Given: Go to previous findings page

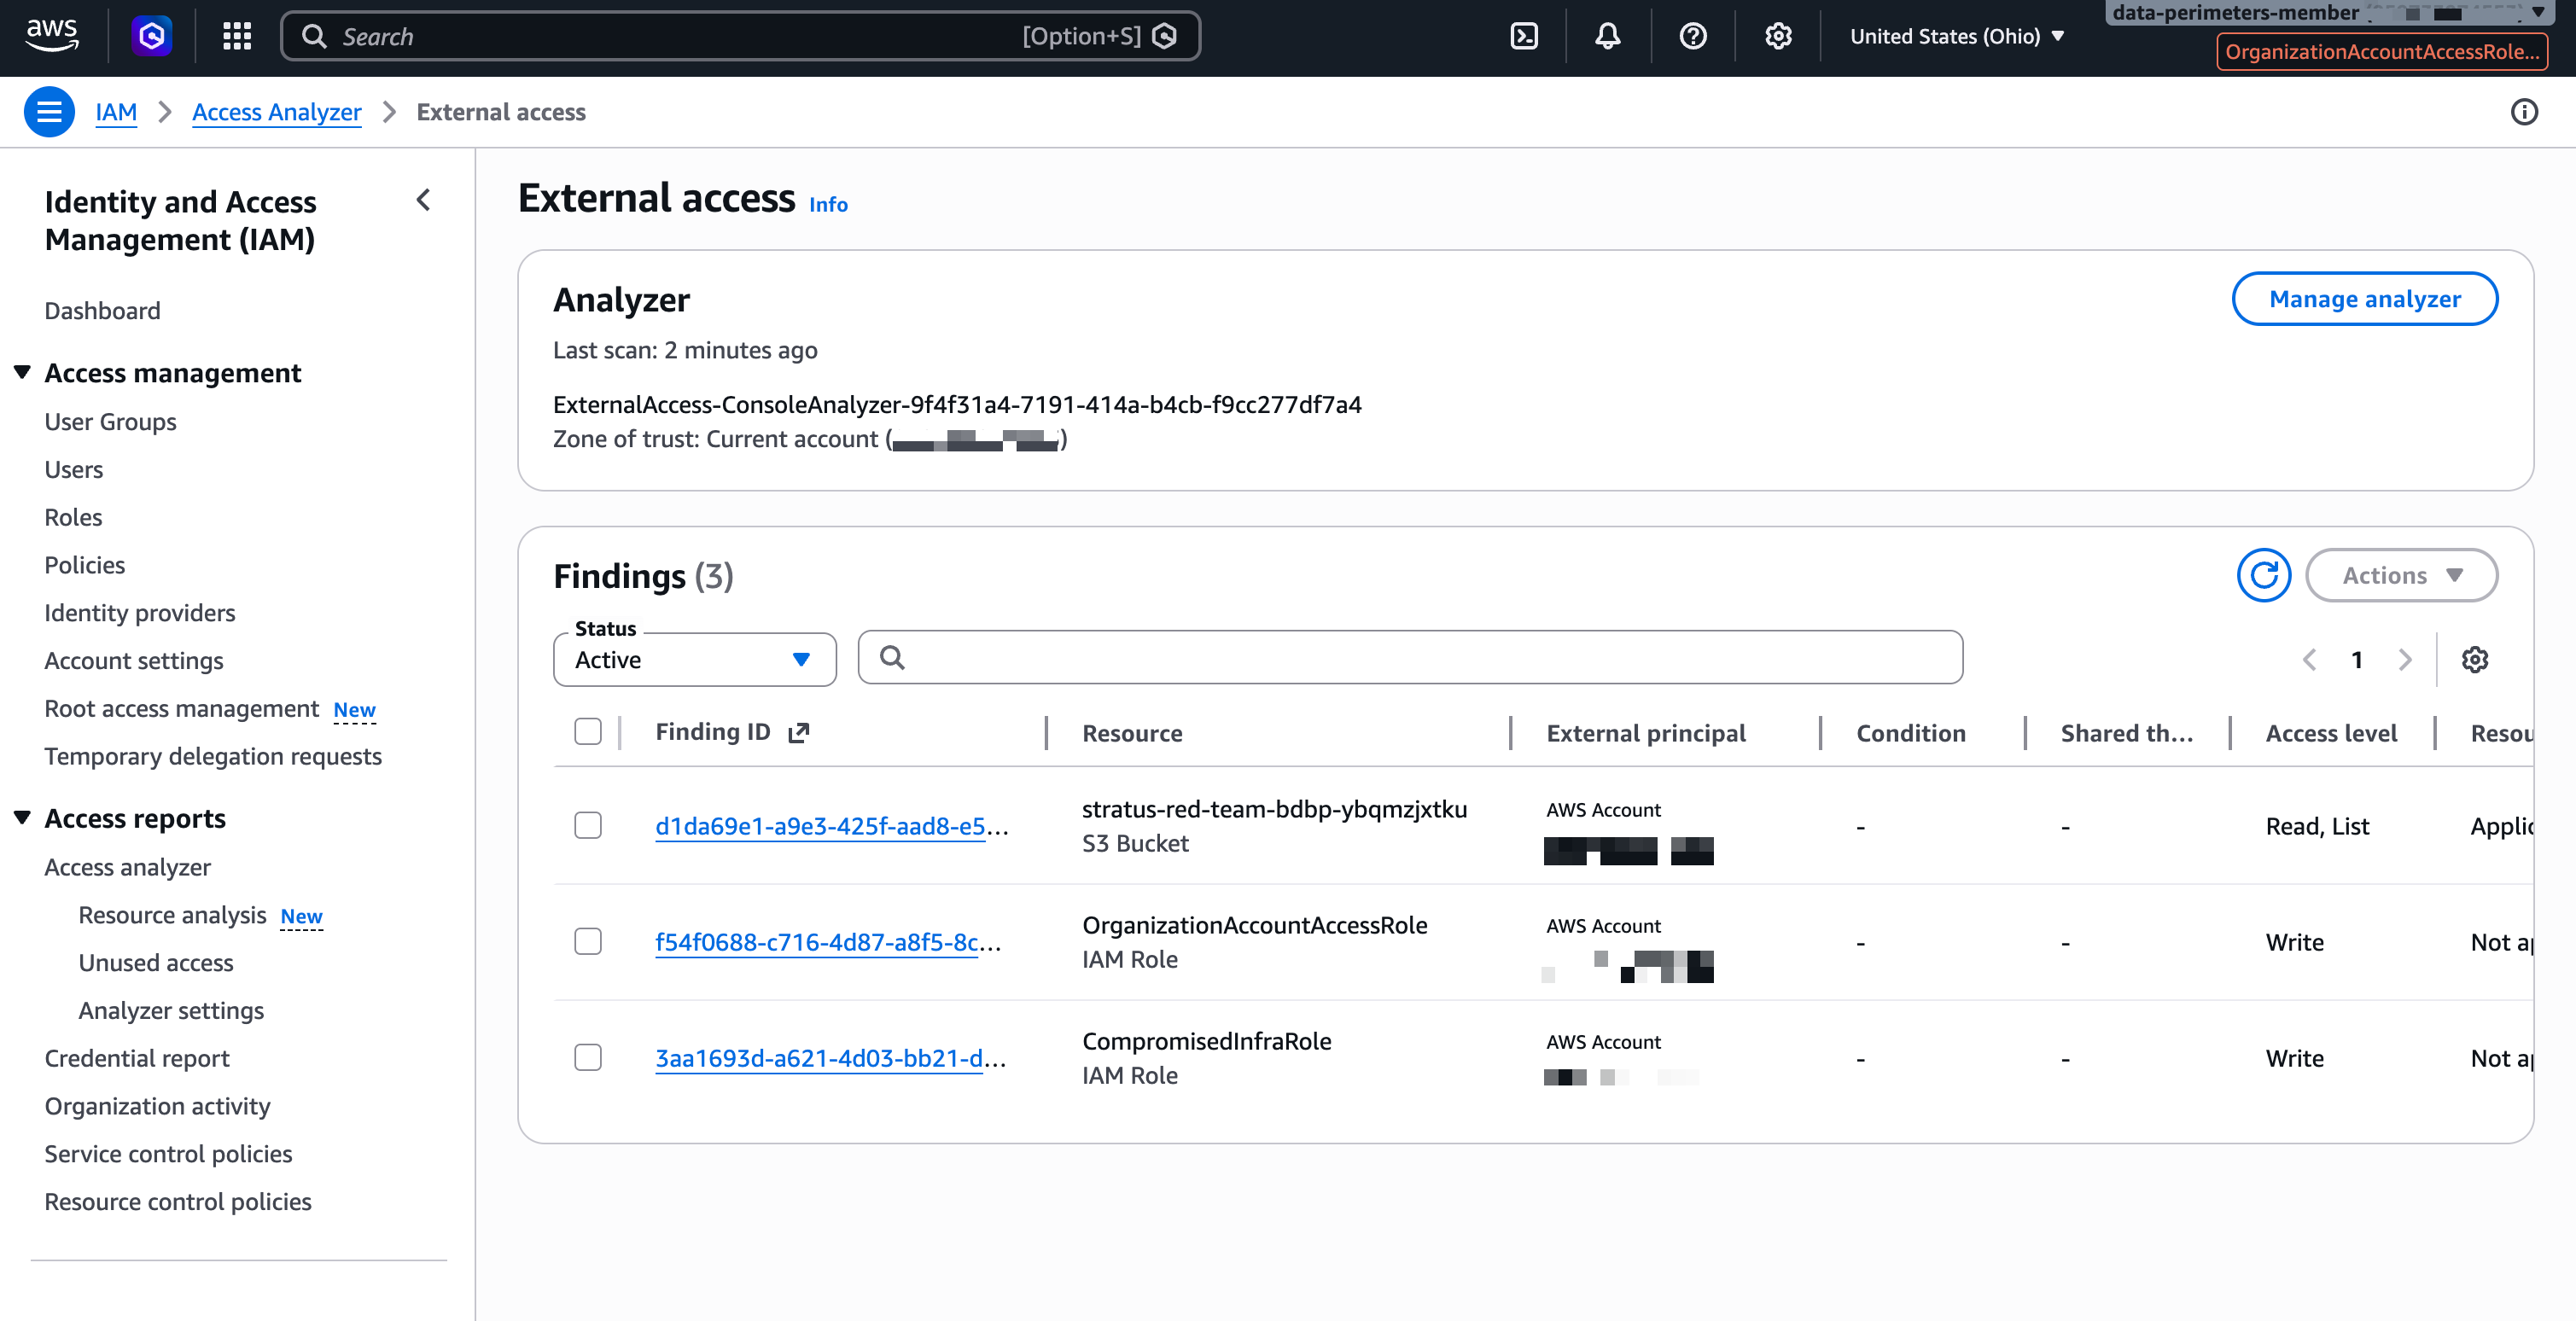Looking at the screenshot, I should tap(2309, 659).
